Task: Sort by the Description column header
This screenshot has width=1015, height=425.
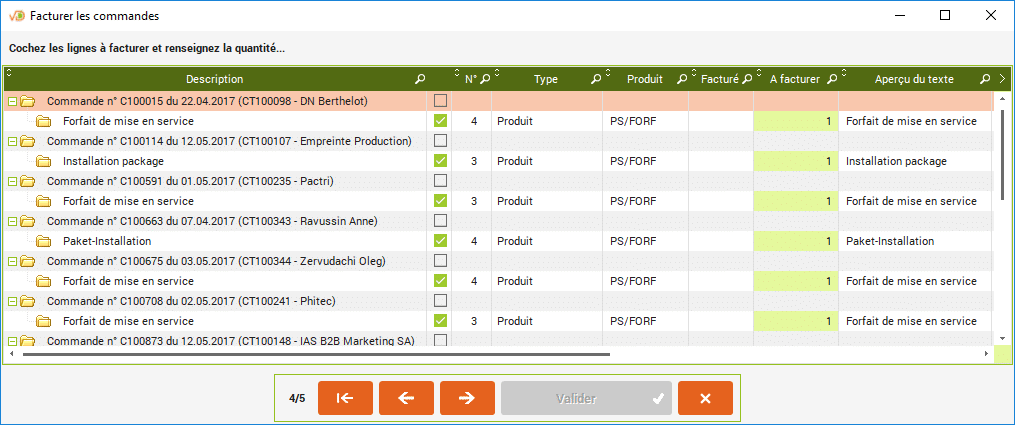Action: (x=214, y=79)
